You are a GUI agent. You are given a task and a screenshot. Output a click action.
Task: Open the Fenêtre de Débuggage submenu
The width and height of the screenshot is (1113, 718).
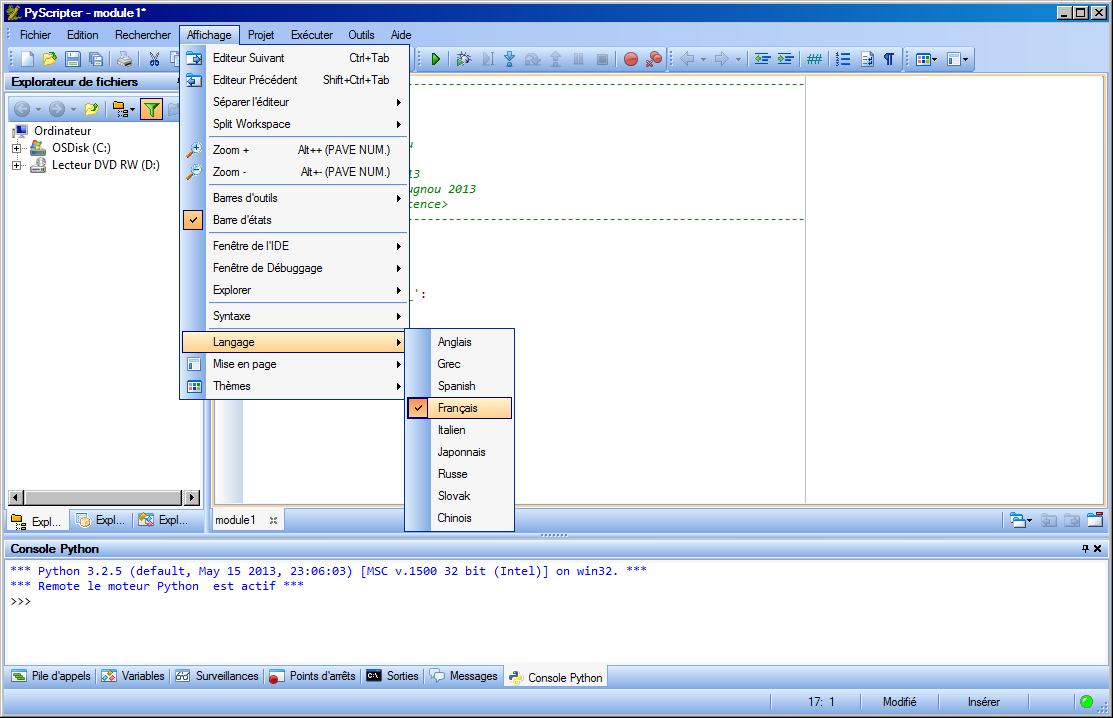pos(295,268)
